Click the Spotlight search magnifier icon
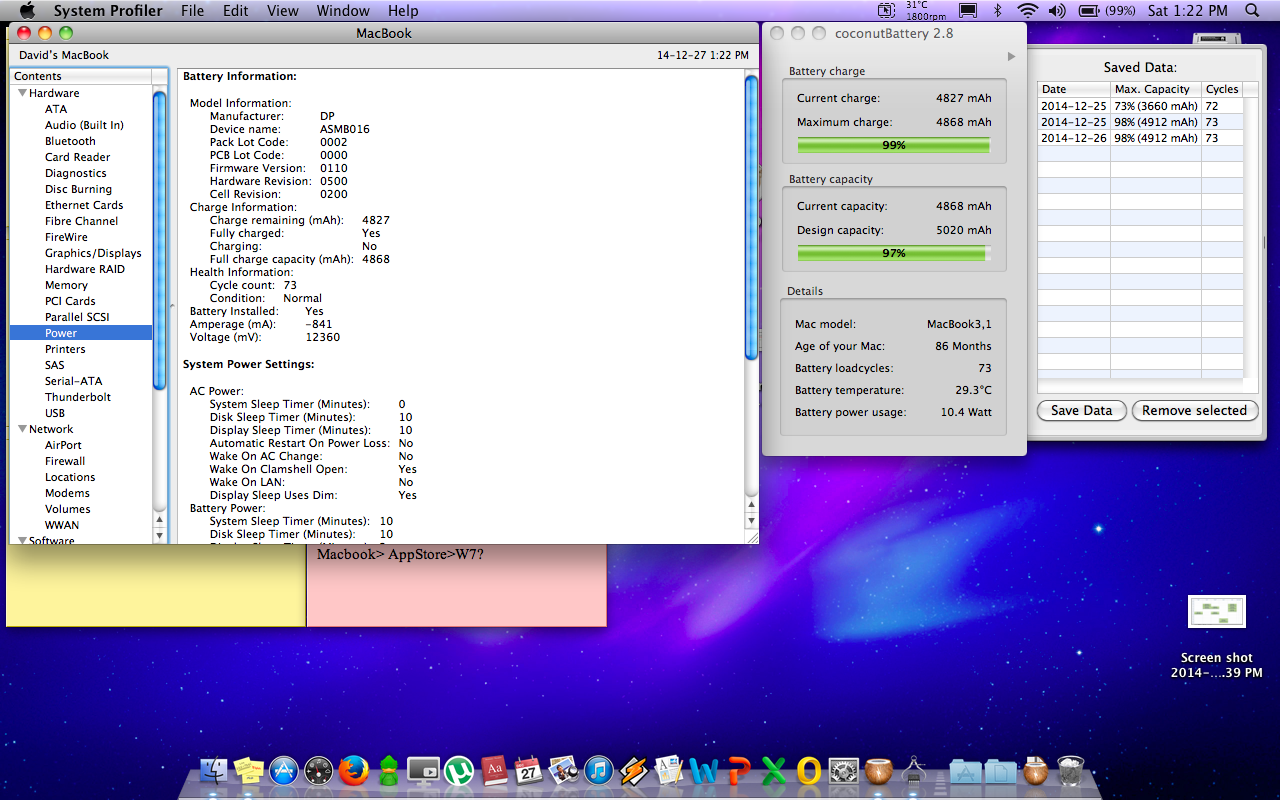This screenshot has width=1280, height=800. click(x=1252, y=11)
